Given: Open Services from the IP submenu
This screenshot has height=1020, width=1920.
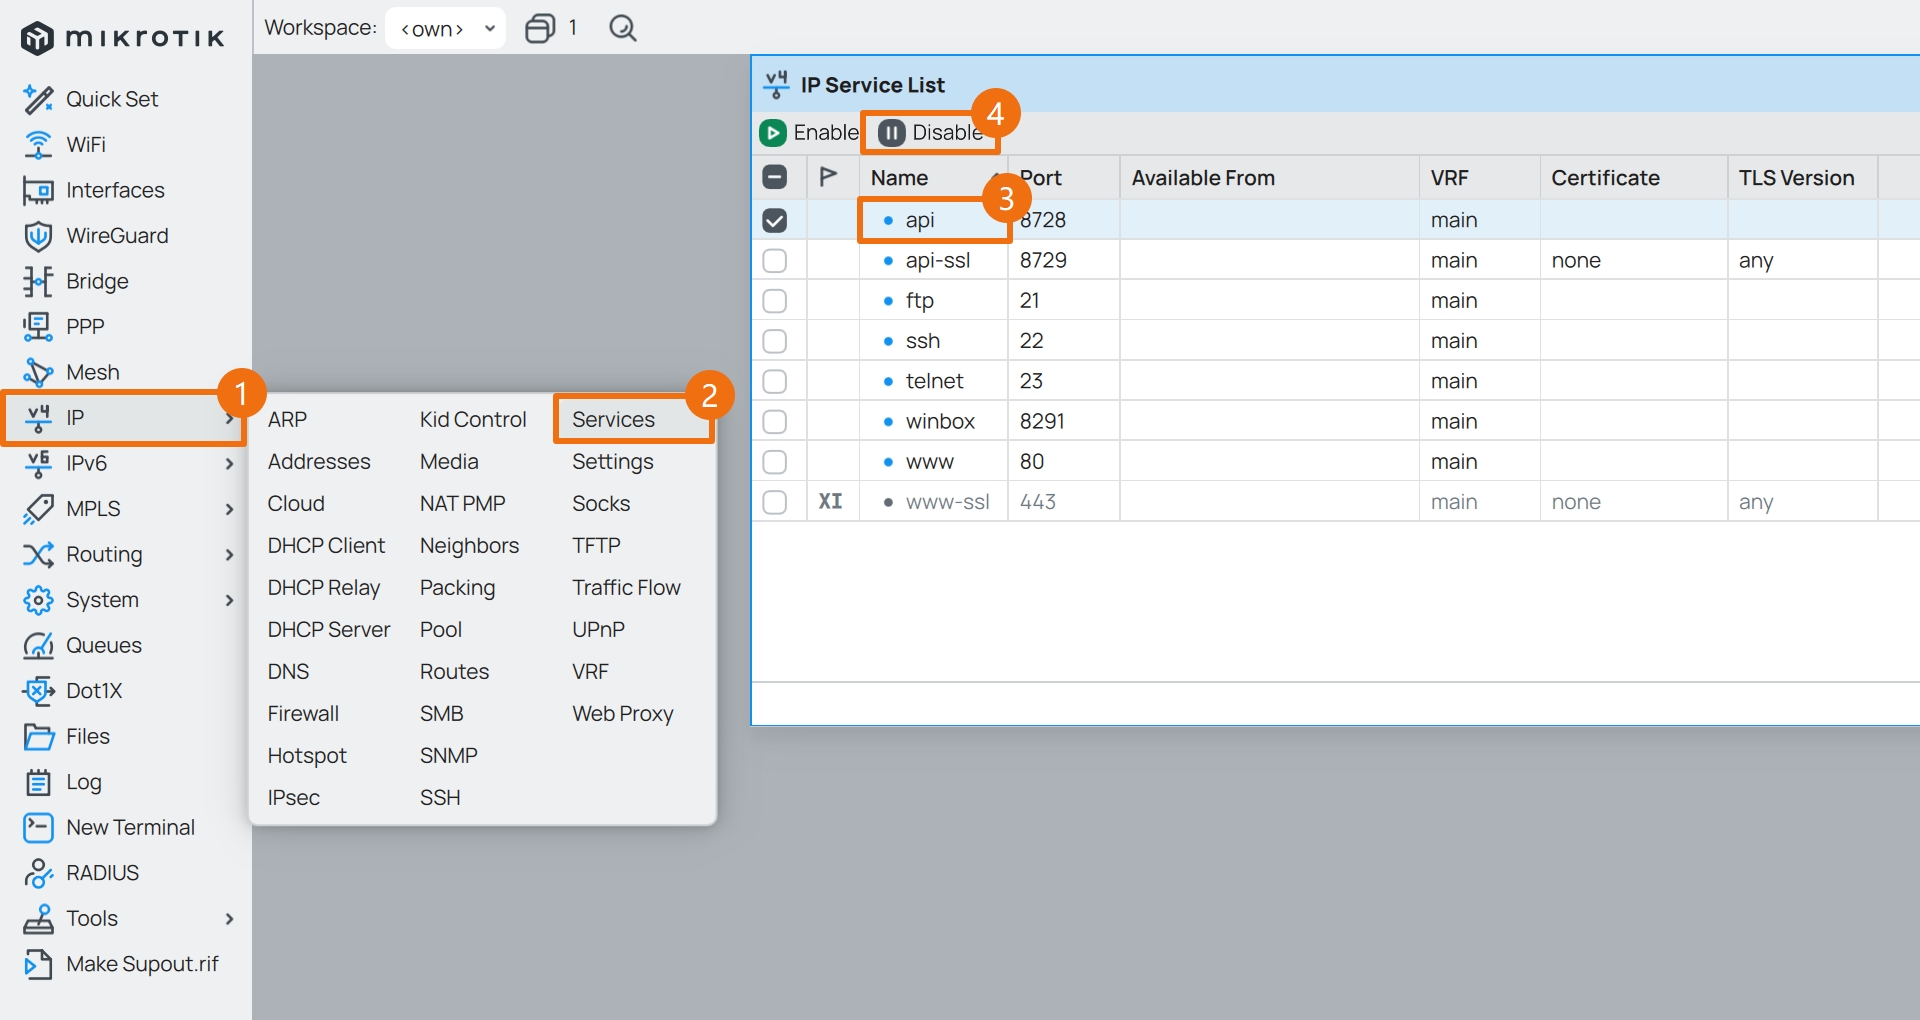Looking at the screenshot, I should 614,420.
